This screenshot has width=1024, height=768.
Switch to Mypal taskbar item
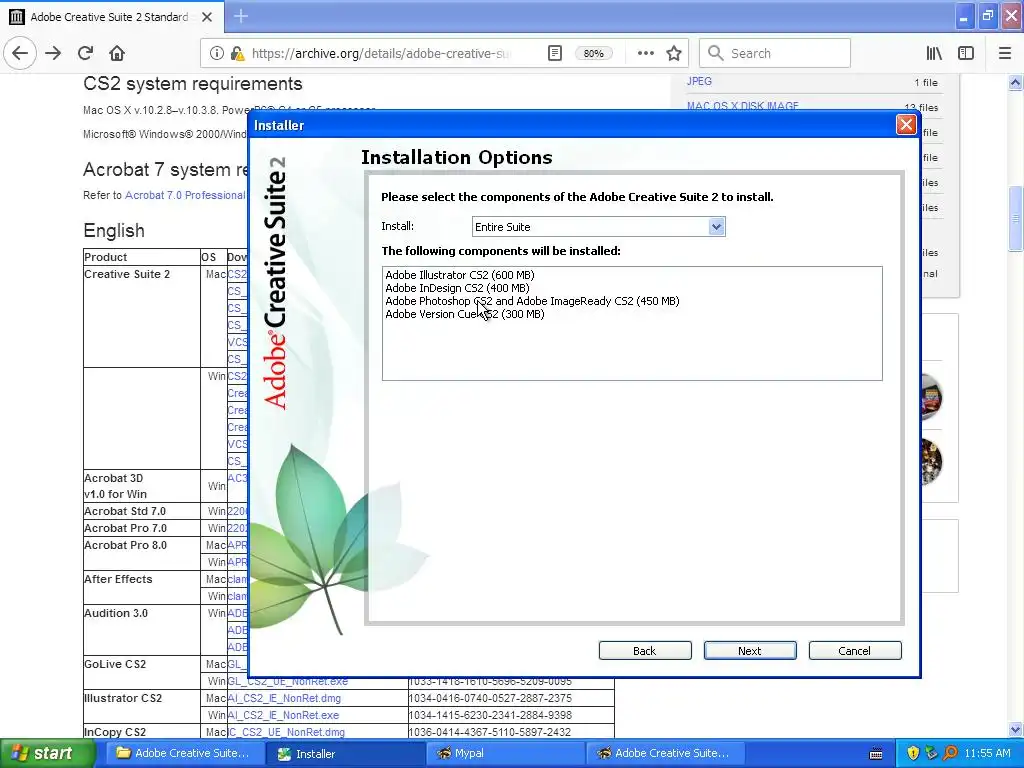click(505, 753)
